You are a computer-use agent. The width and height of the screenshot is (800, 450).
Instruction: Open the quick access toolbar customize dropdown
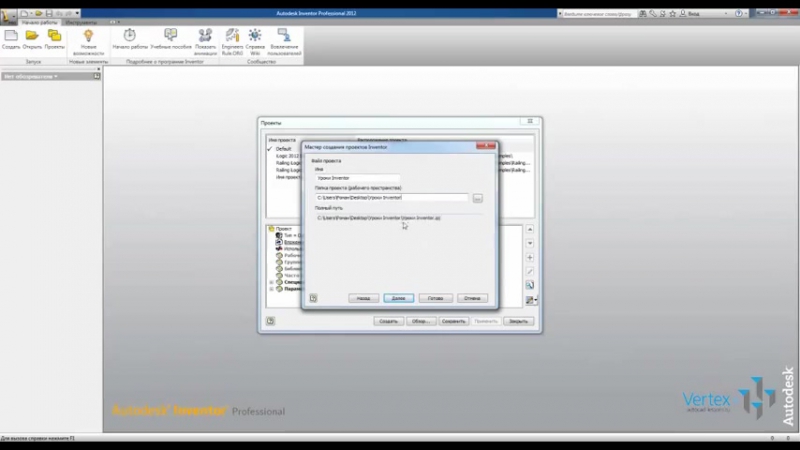[x=78, y=13]
